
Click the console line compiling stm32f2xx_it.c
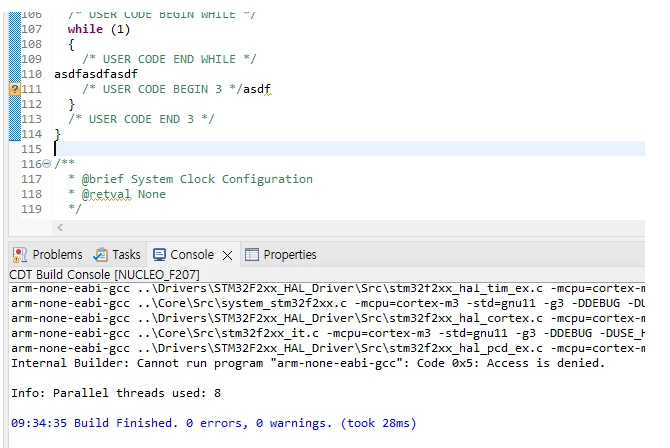328,333
